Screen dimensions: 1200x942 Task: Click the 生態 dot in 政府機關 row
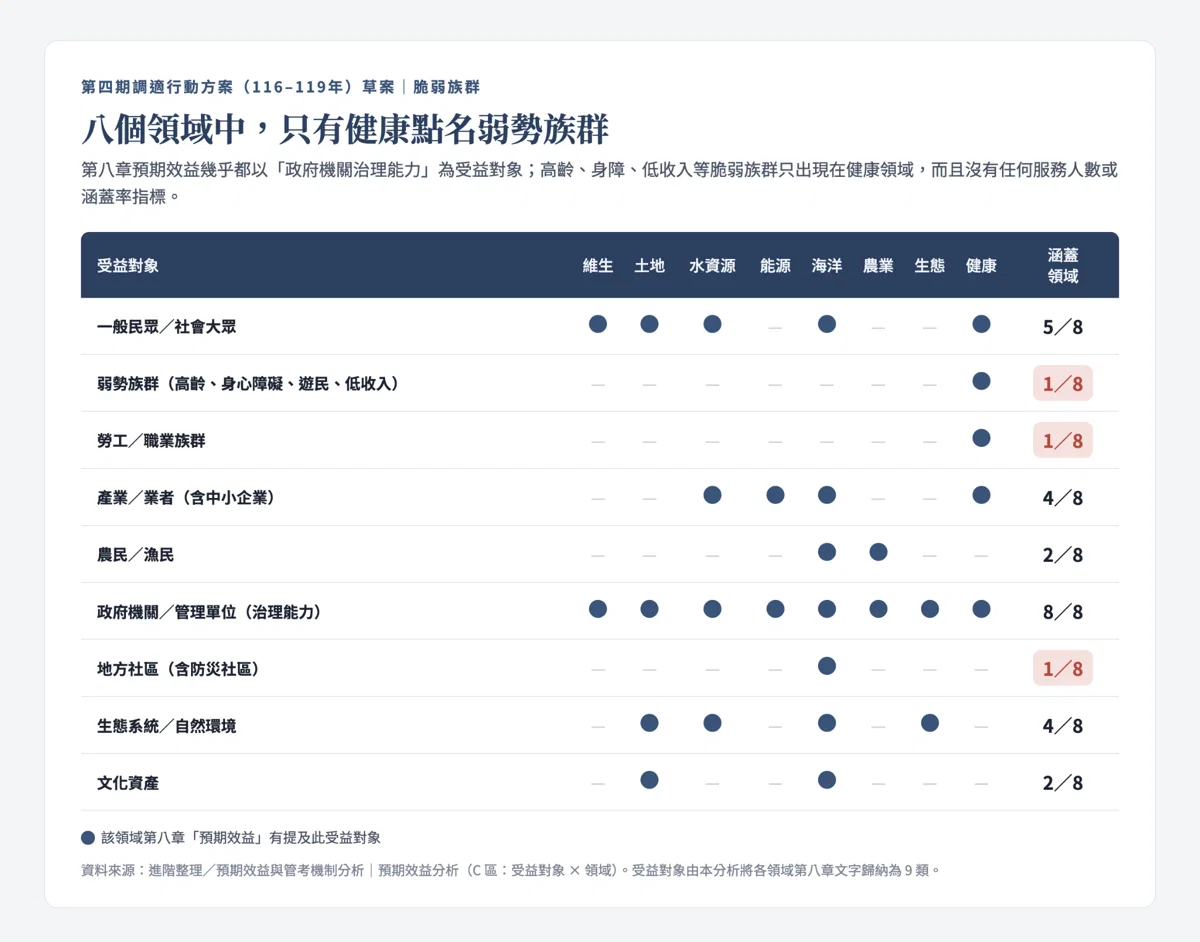[930, 609]
